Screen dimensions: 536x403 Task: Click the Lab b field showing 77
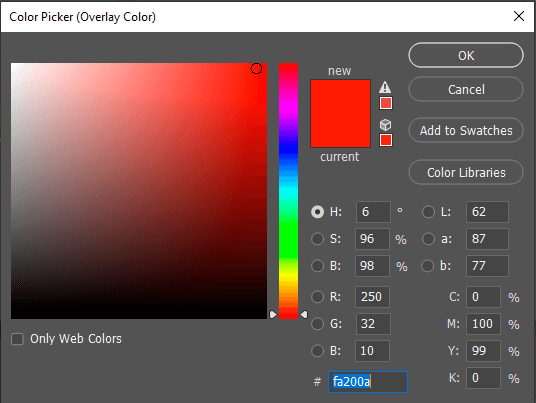point(487,266)
